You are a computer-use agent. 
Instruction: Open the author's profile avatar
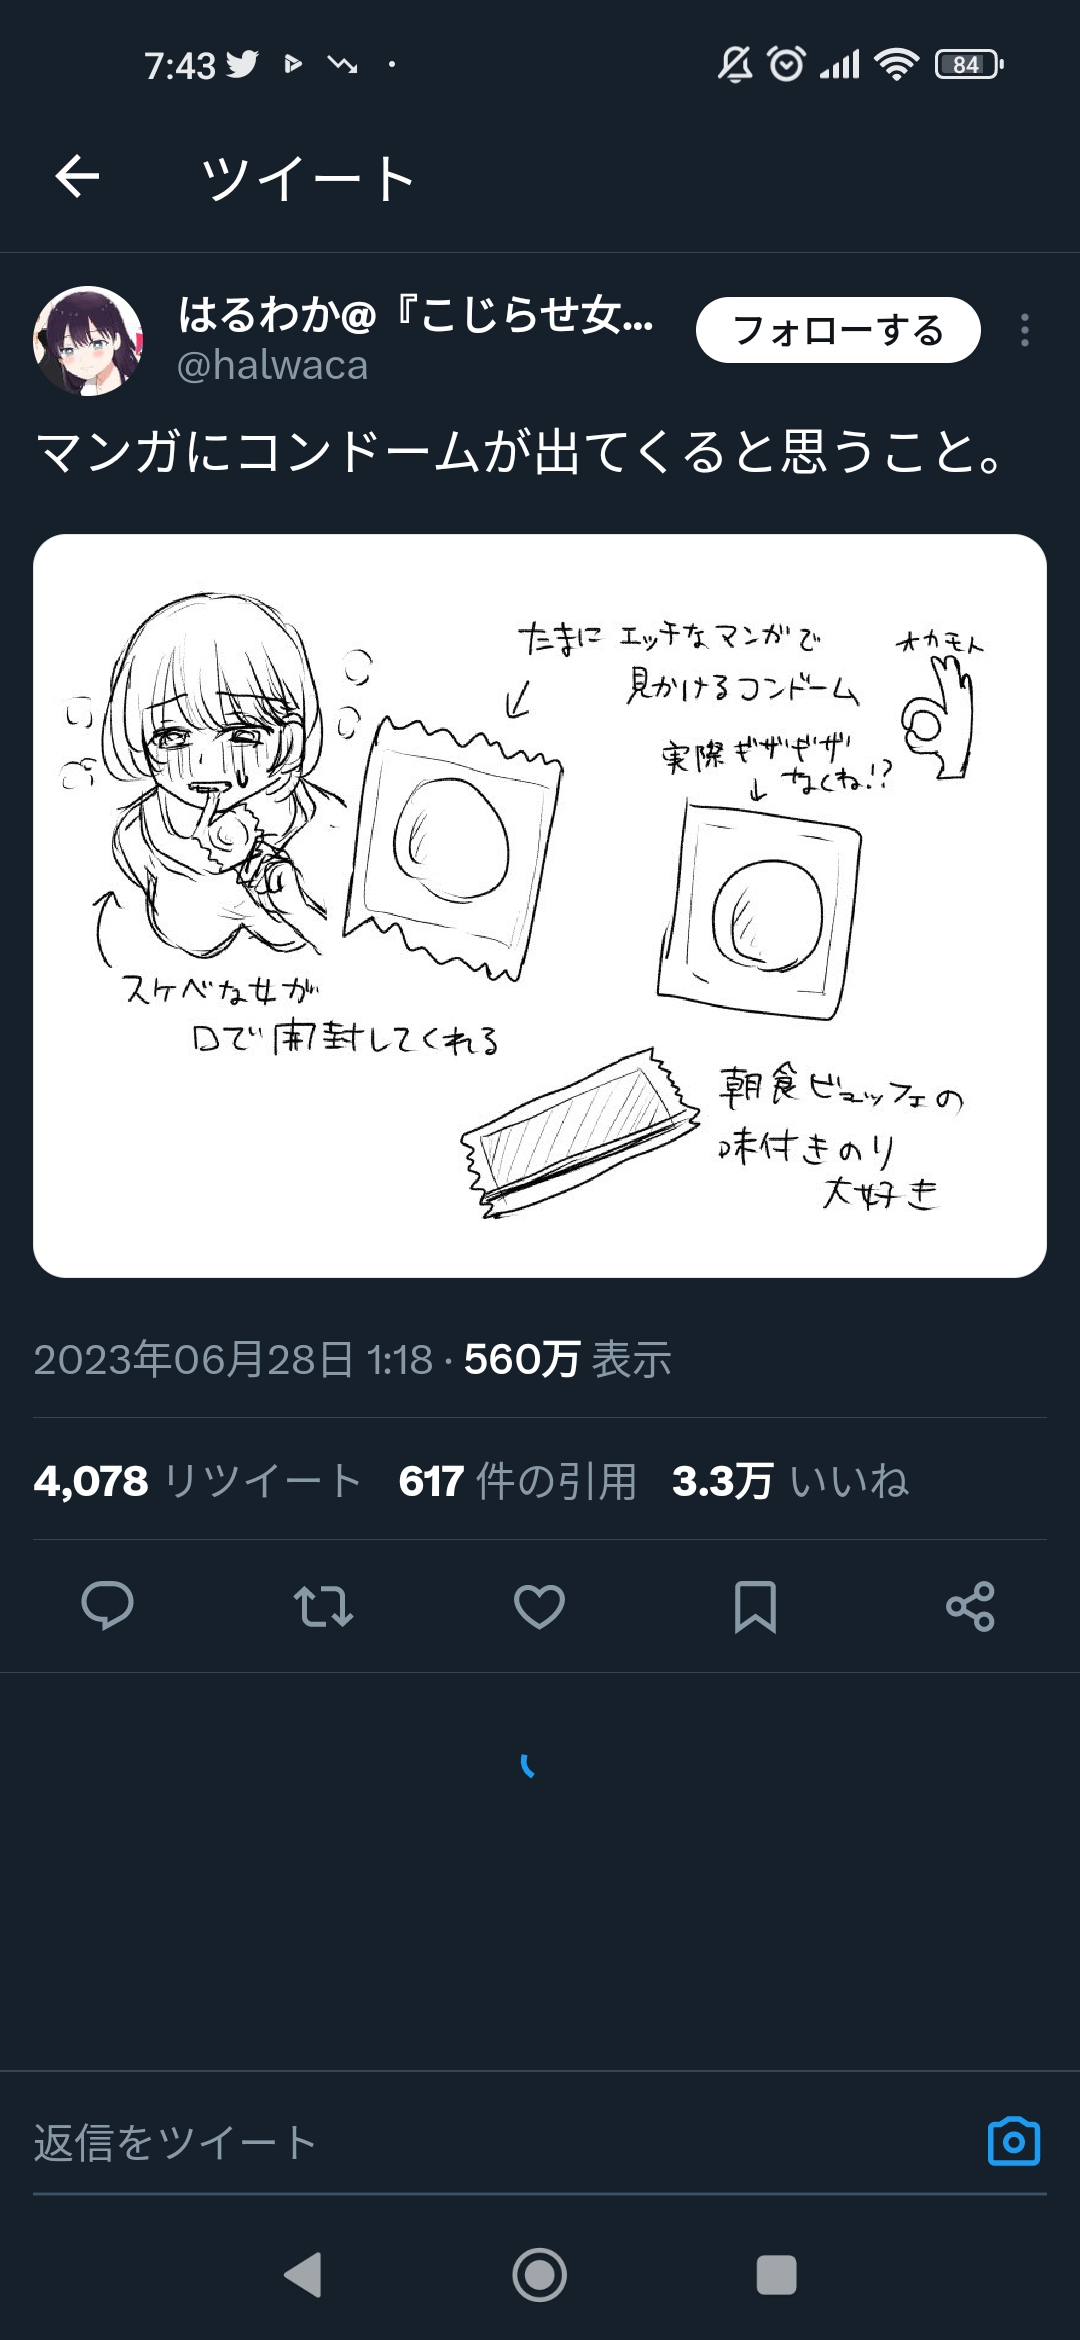pyautogui.click(x=88, y=341)
